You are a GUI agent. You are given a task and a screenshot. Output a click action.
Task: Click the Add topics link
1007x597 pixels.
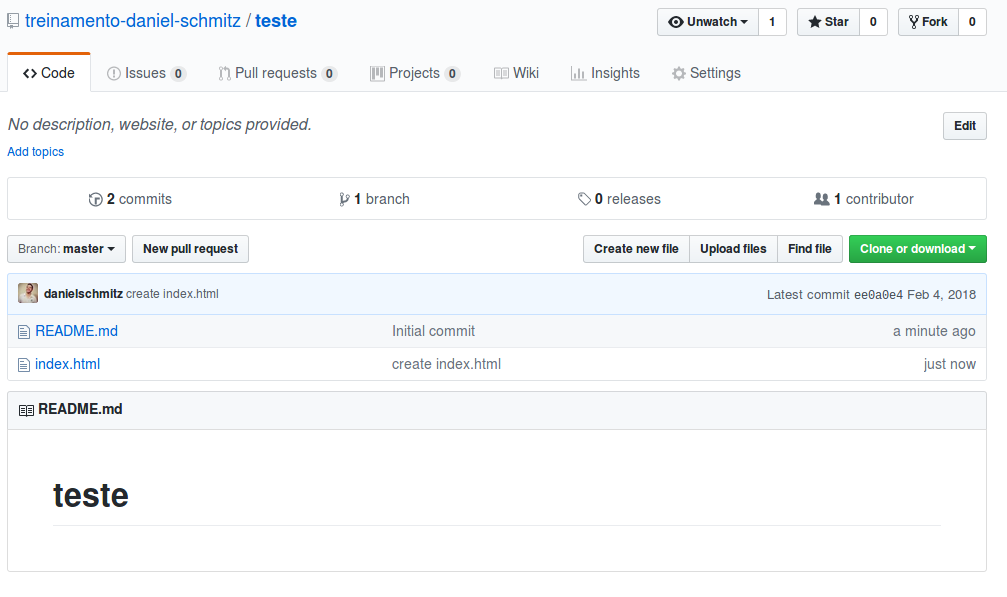(36, 152)
